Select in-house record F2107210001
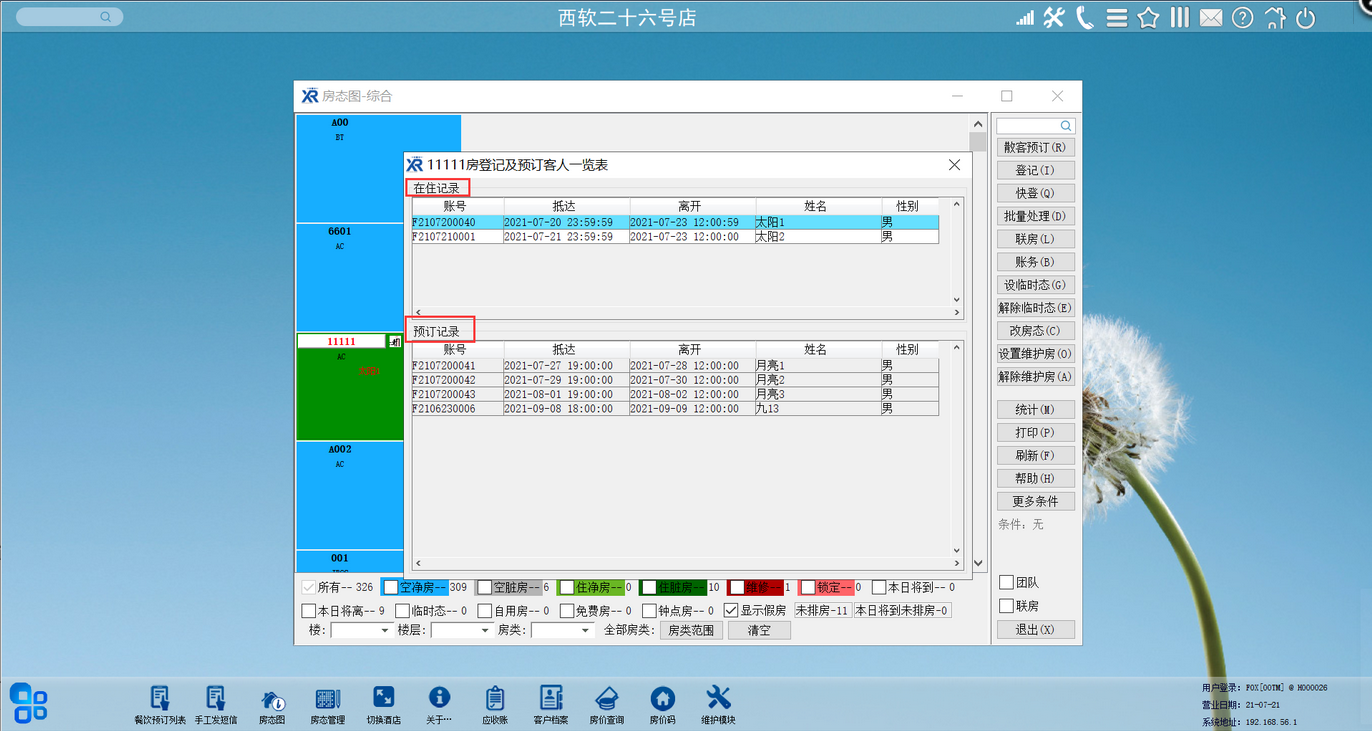The width and height of the screenshot is (1372, 731). click(675, 237)
